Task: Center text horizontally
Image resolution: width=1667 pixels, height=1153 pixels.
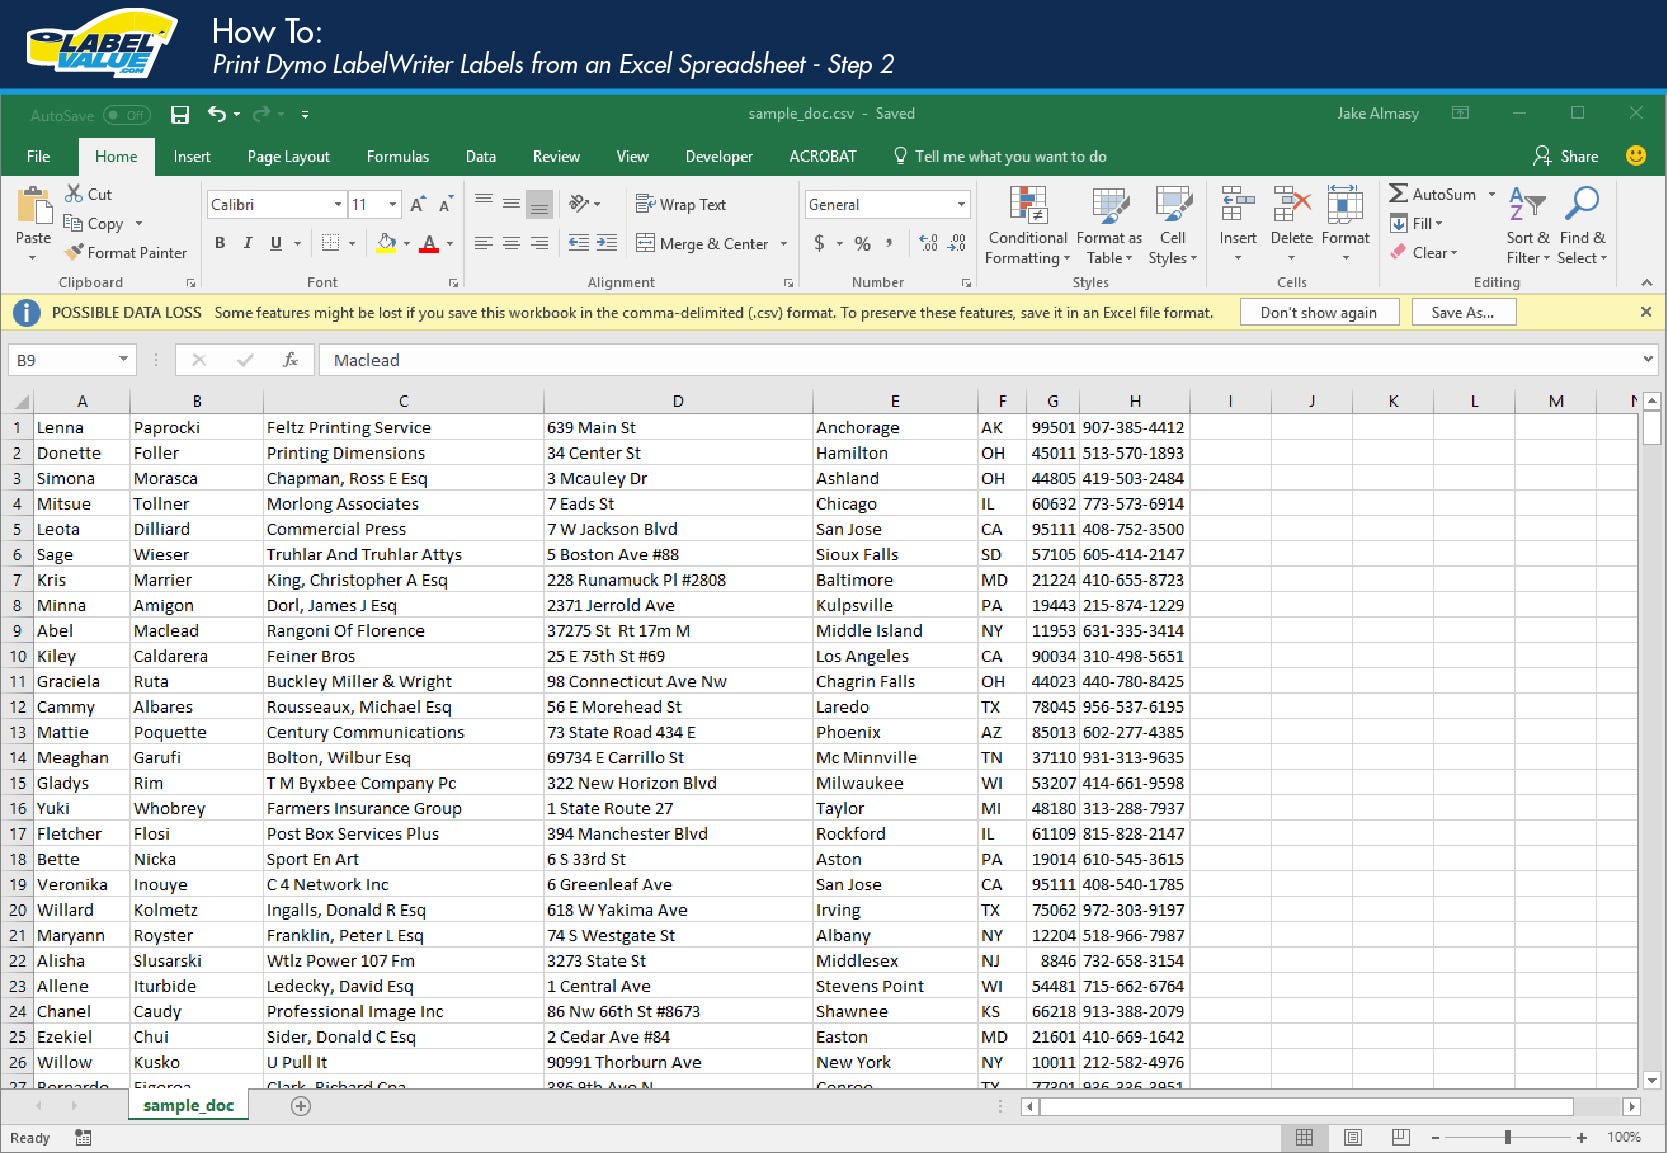Action: 511,243
